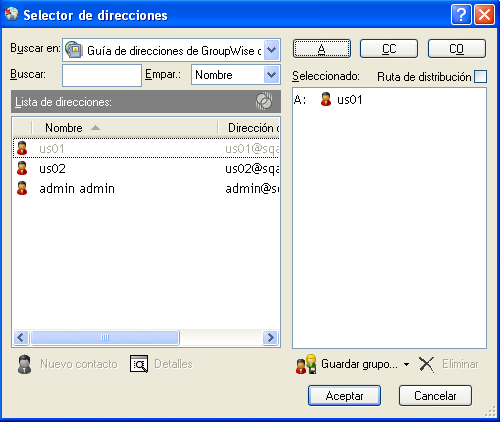Viewport: 500px width, 422px height.
Task: Click the Eliminar X icon
Action: point(427,364)
